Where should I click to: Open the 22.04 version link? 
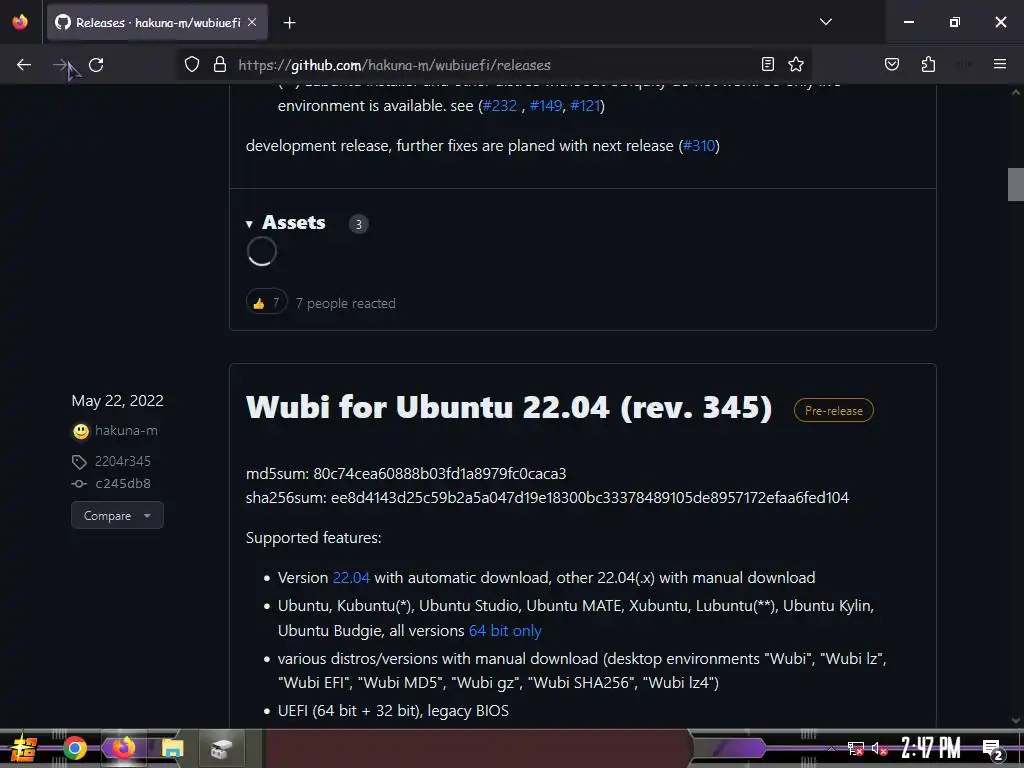(351, 578)
